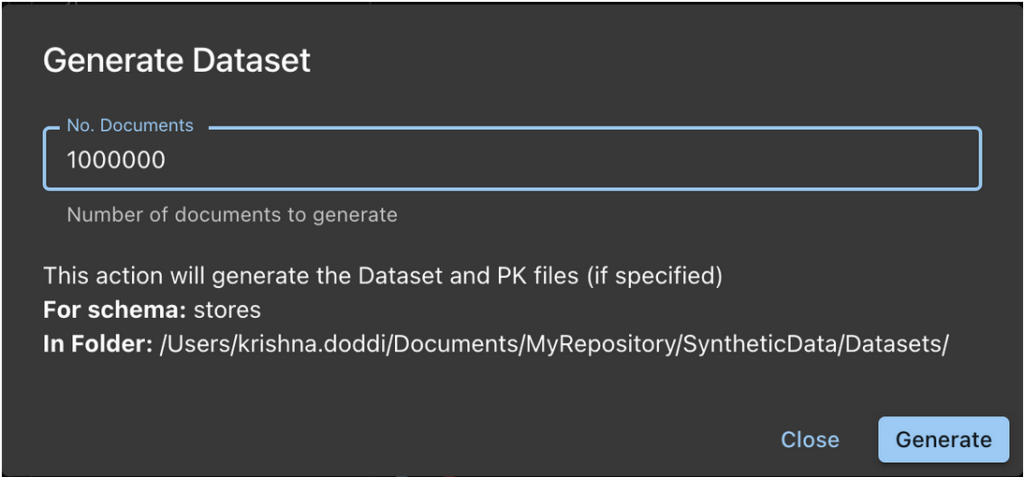Click the For schema bold label
The height and width of the screenshot is (477, 1024).
coord(115,310)
